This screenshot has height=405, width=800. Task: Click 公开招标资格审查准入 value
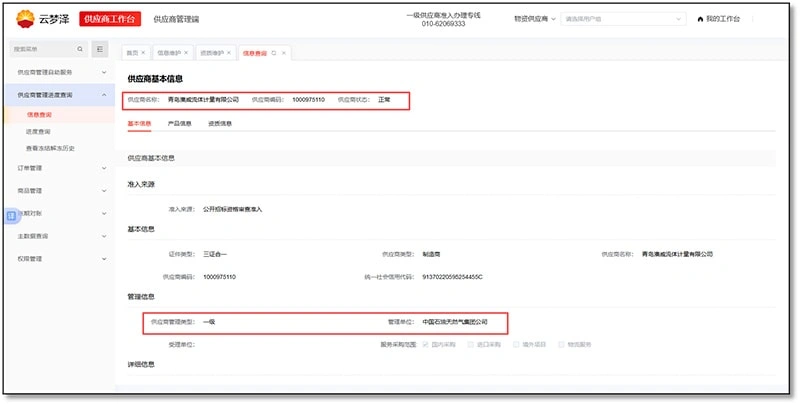[x=233, y=209]
